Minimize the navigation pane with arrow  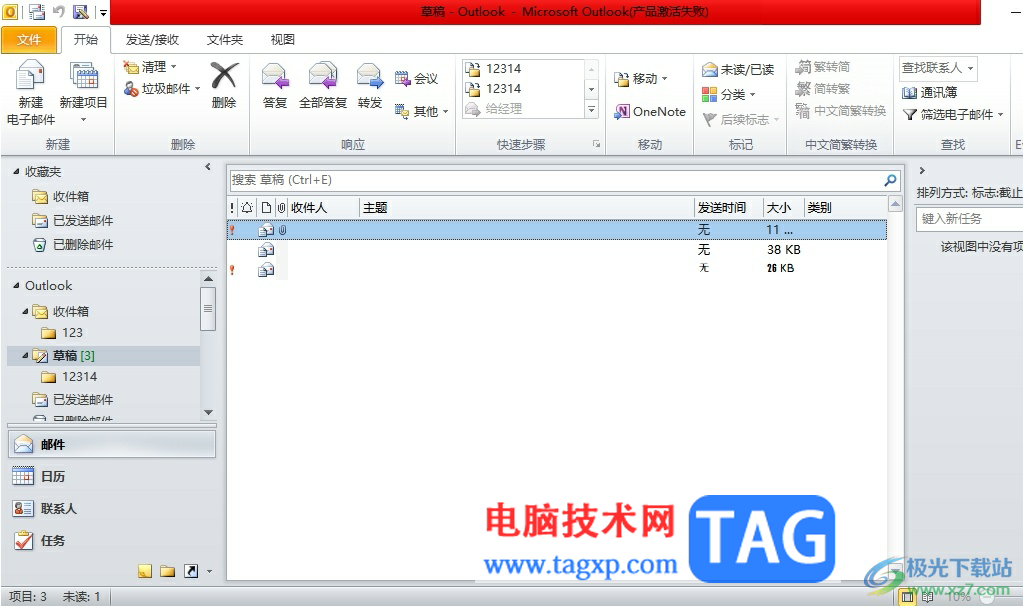(x=208, y=167)
